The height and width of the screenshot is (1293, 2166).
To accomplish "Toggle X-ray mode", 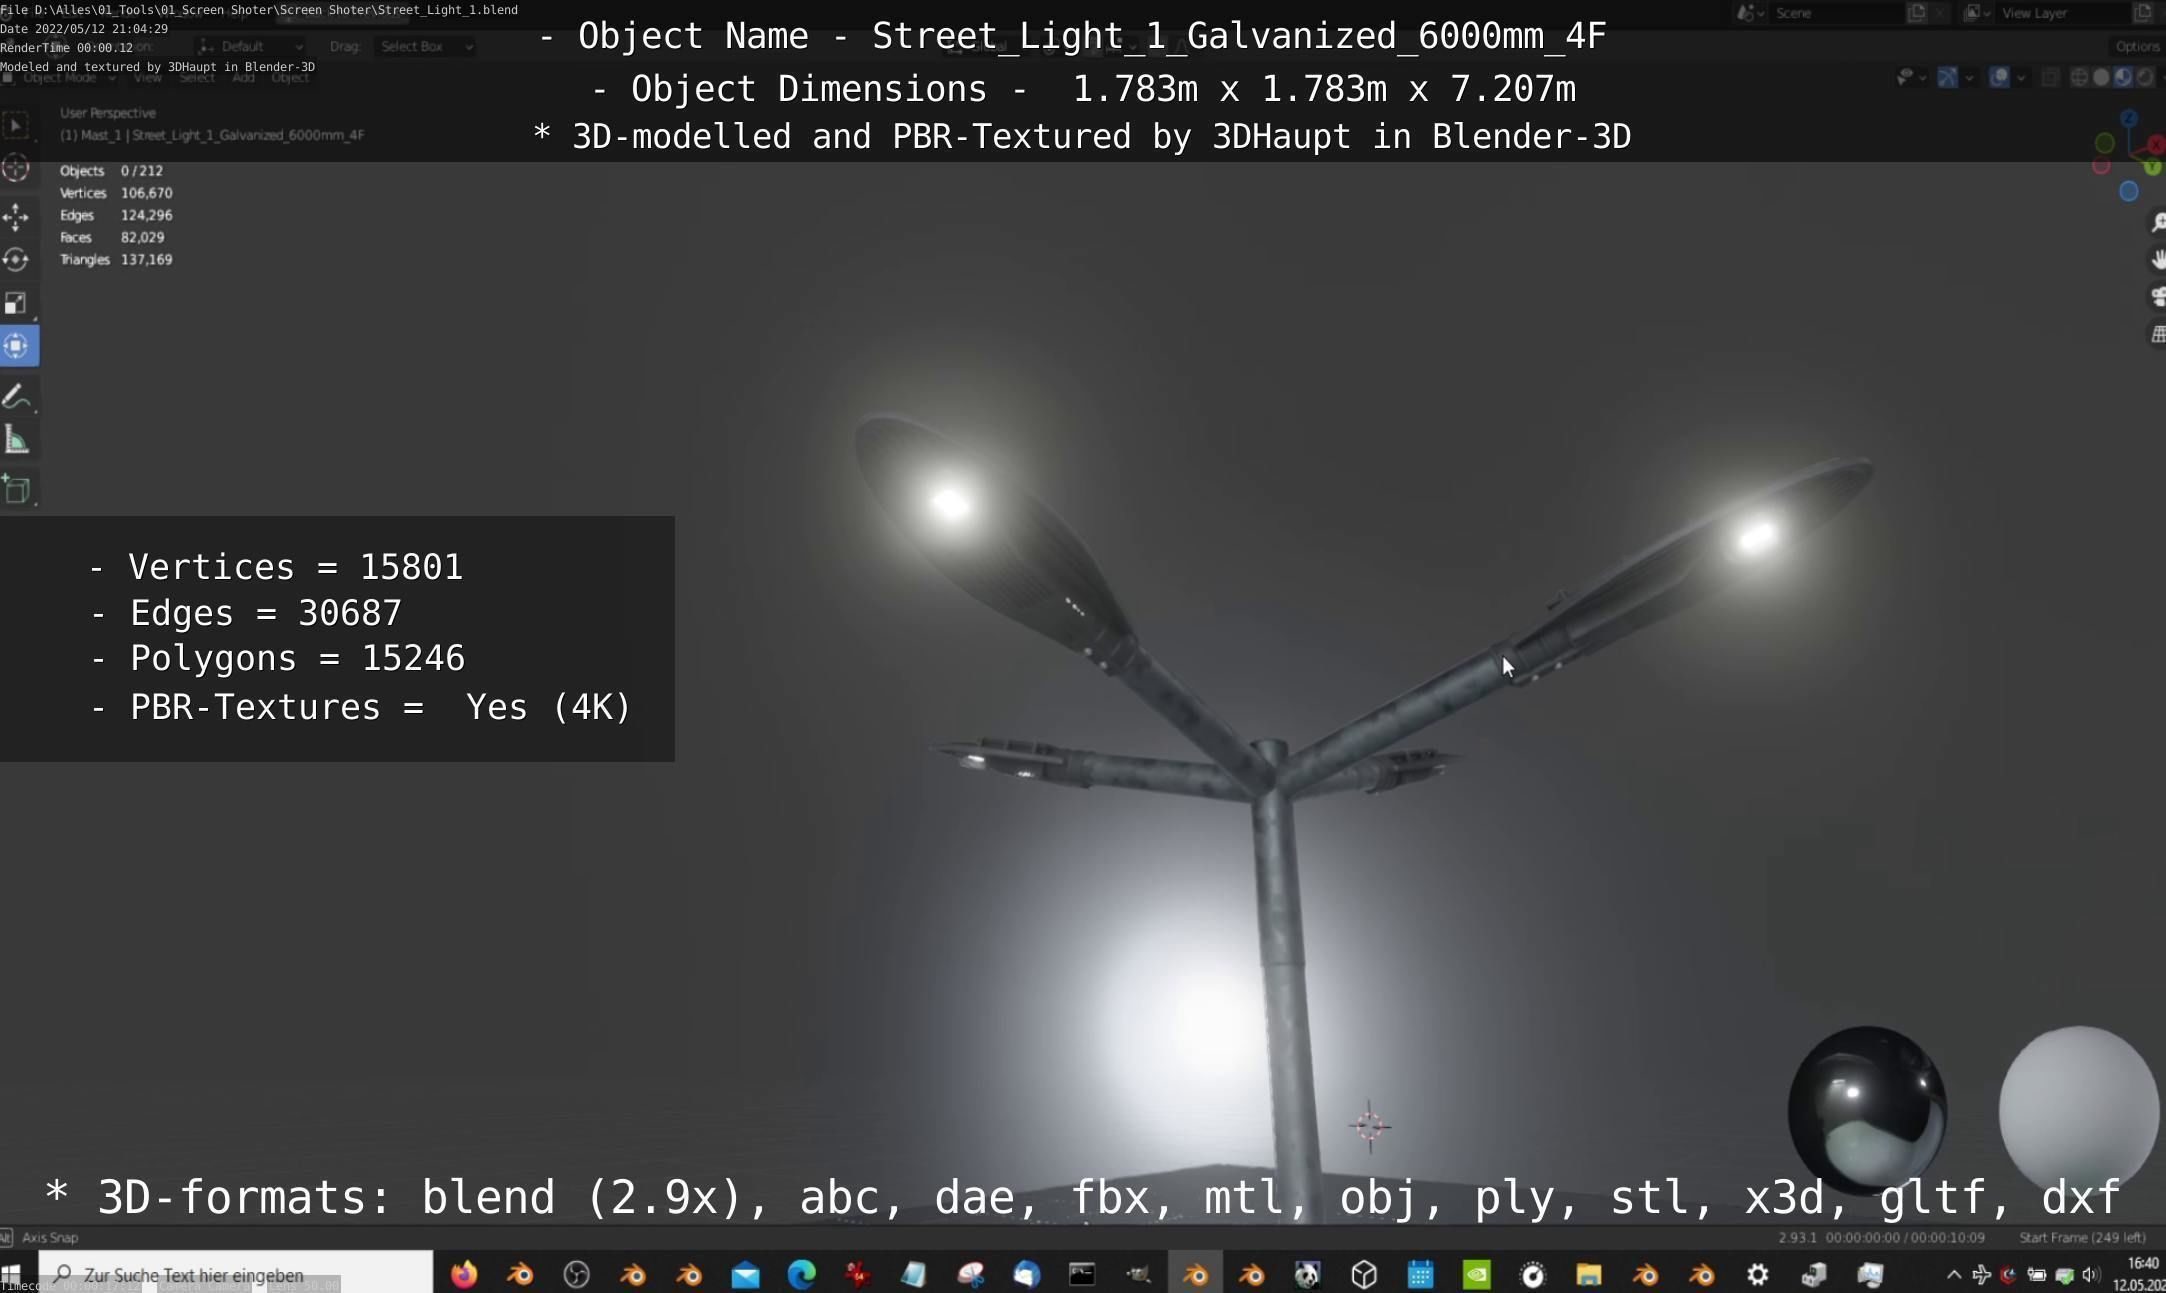I will [2050, 77].
